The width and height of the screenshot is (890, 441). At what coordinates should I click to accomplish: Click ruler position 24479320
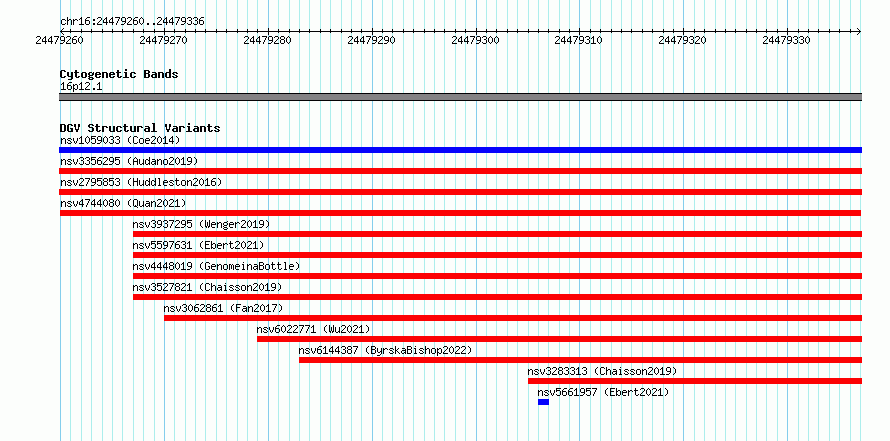(x=683, y=40)
